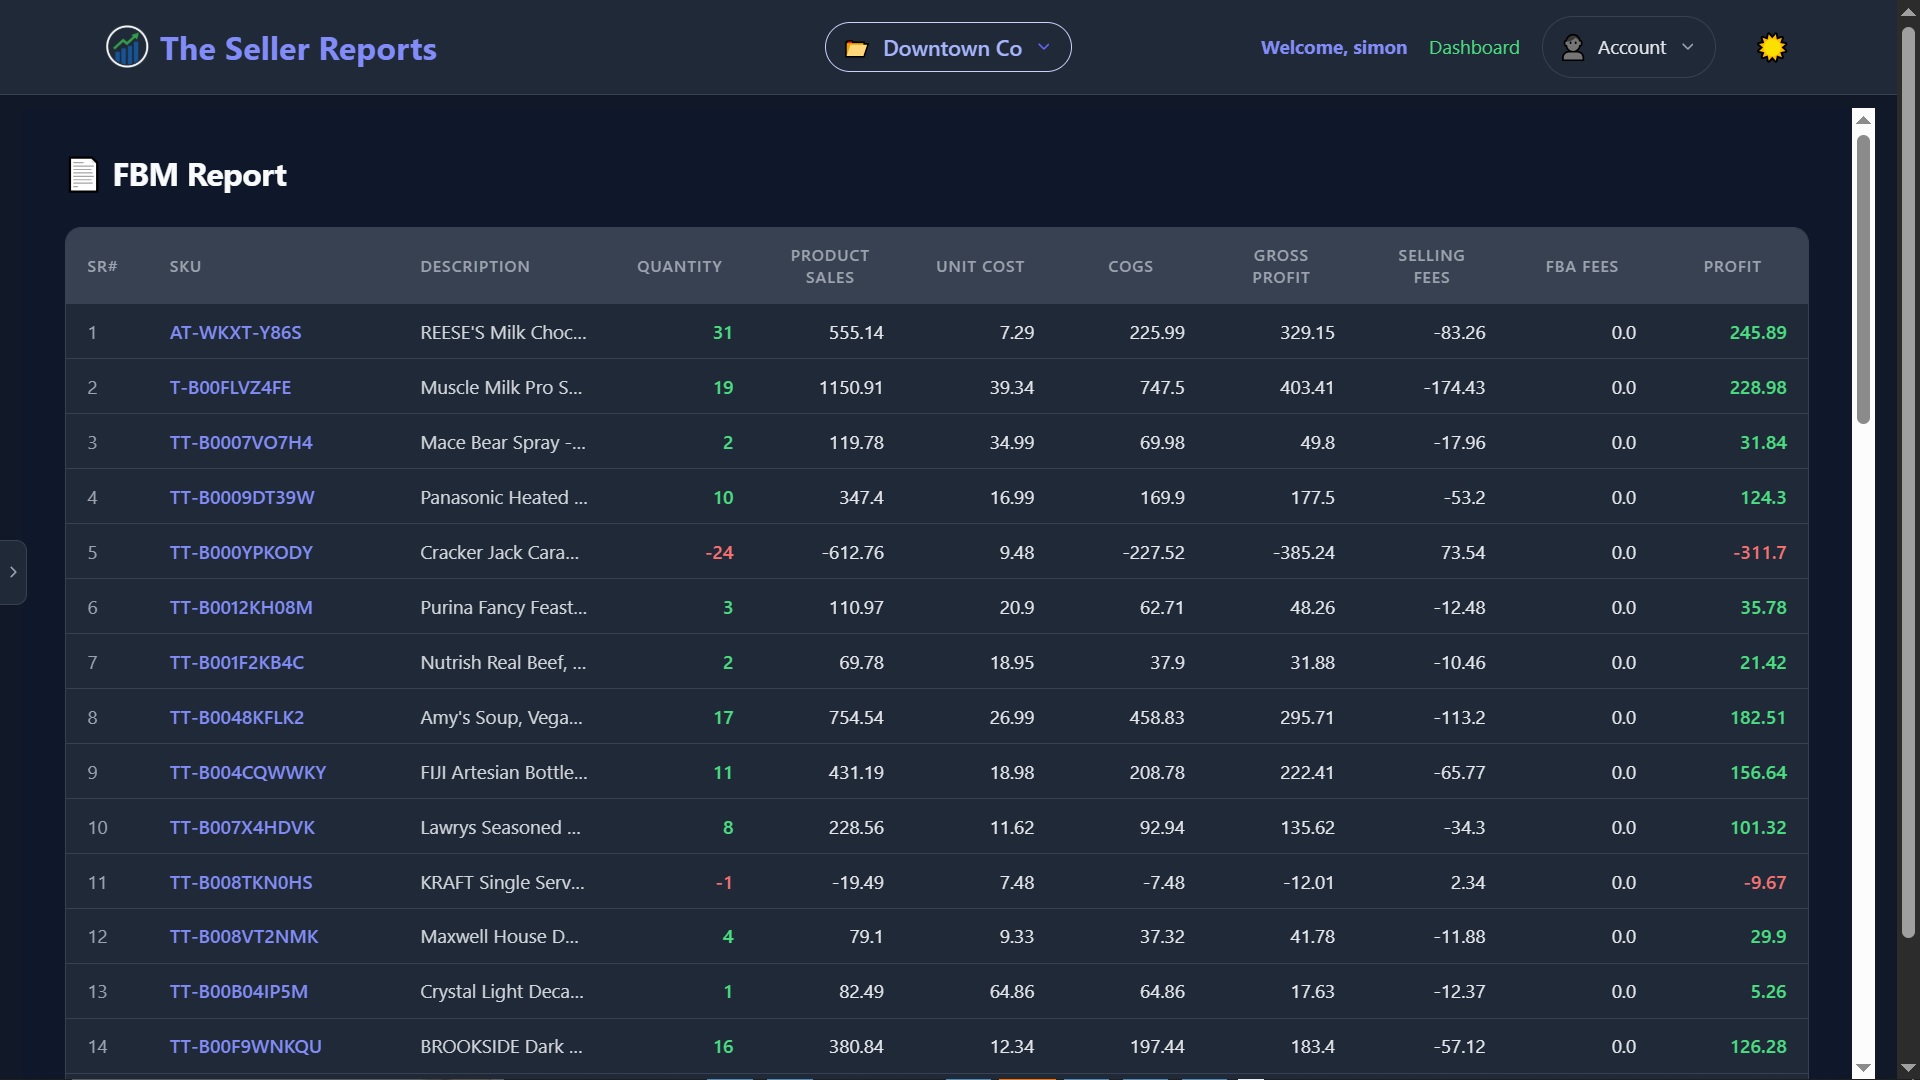Open SKU AT-WKXT-Y86S
The image size is (1920, 1080).
(x=235, y=332)
